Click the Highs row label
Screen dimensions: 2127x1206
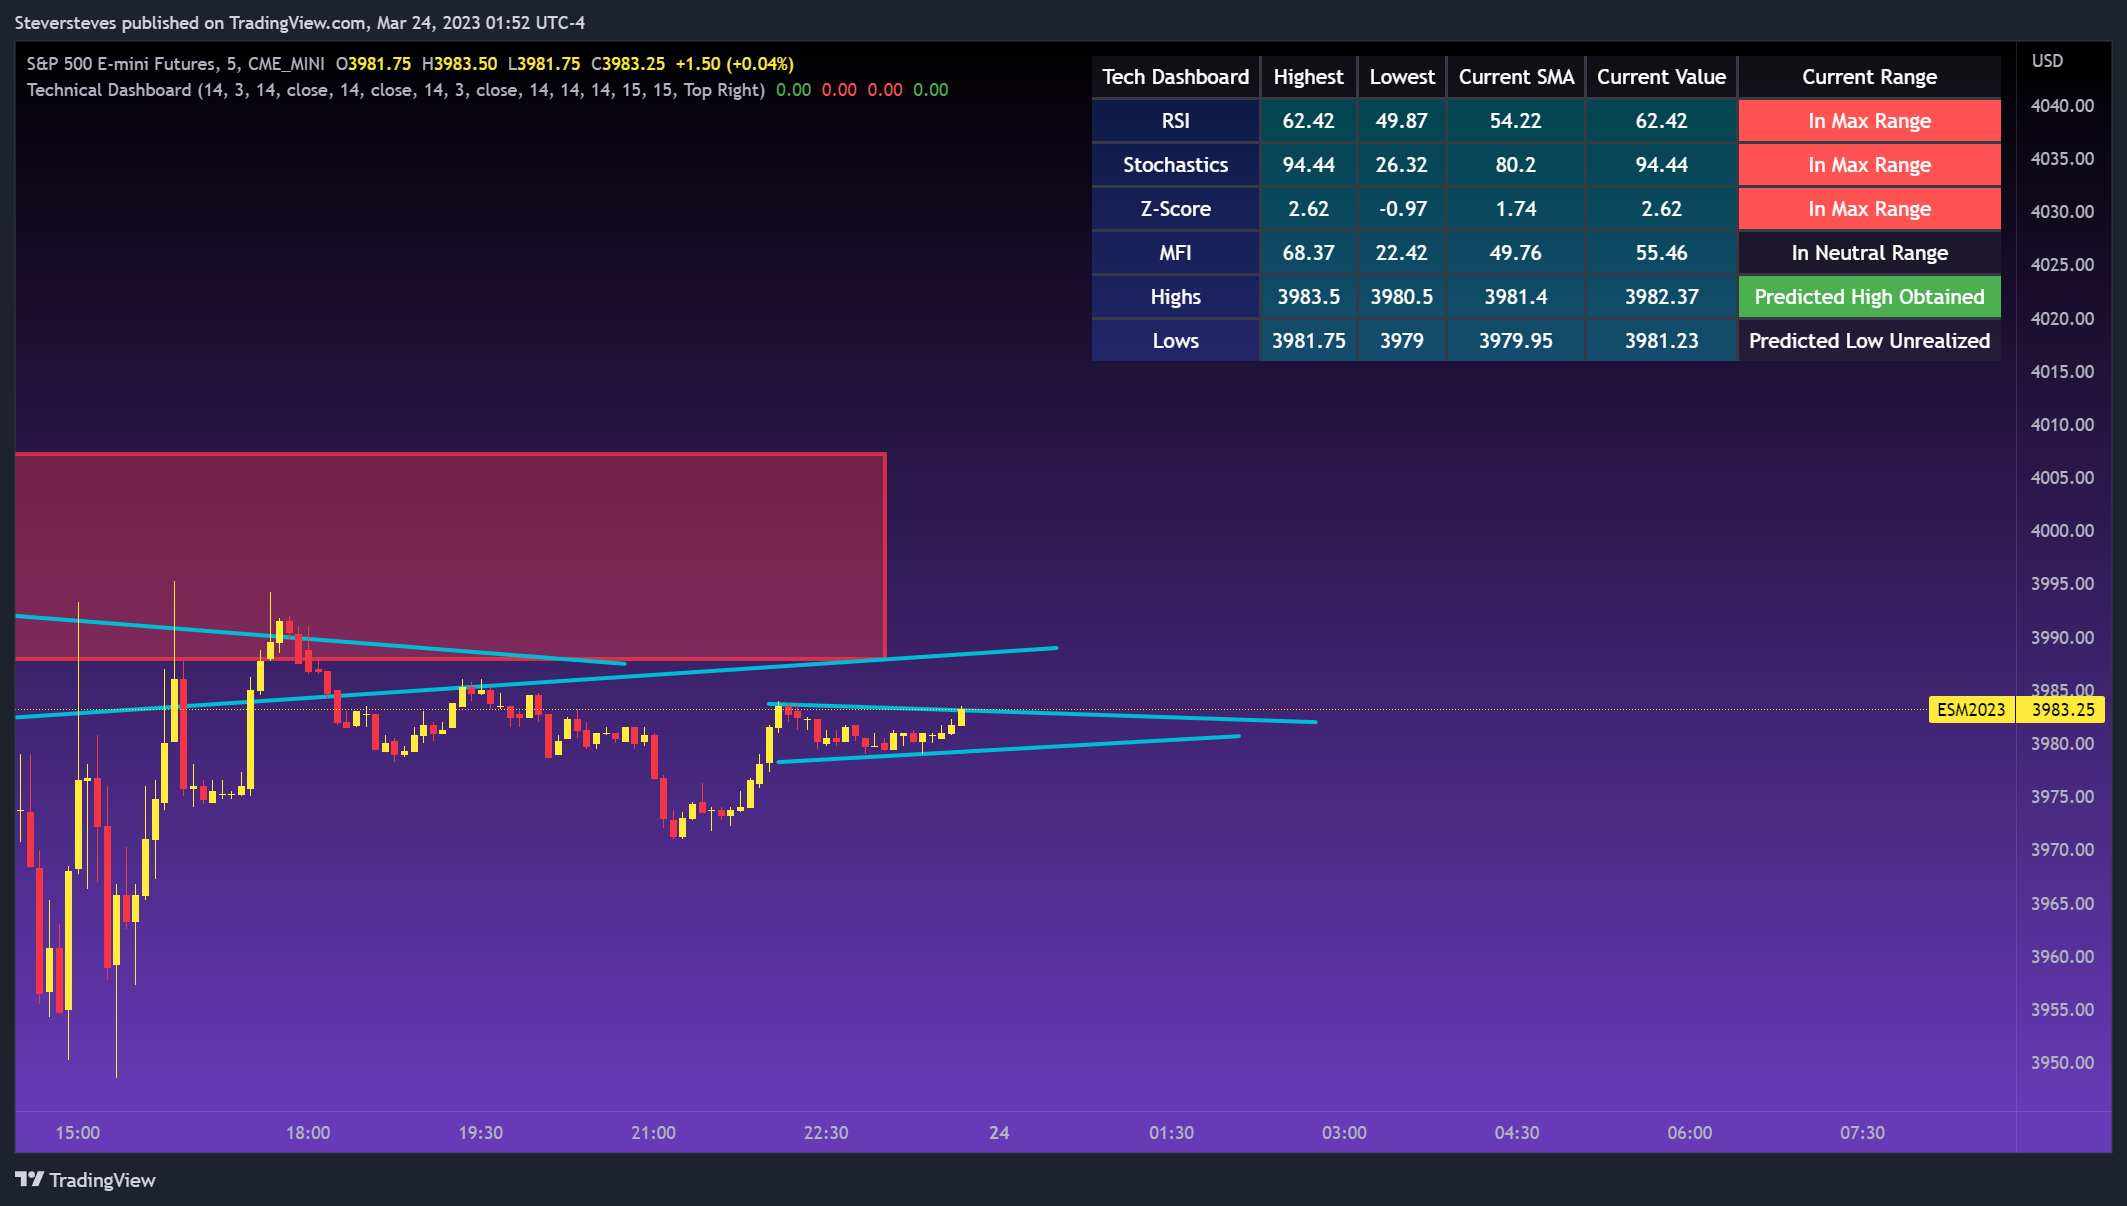click(1175, 297)
